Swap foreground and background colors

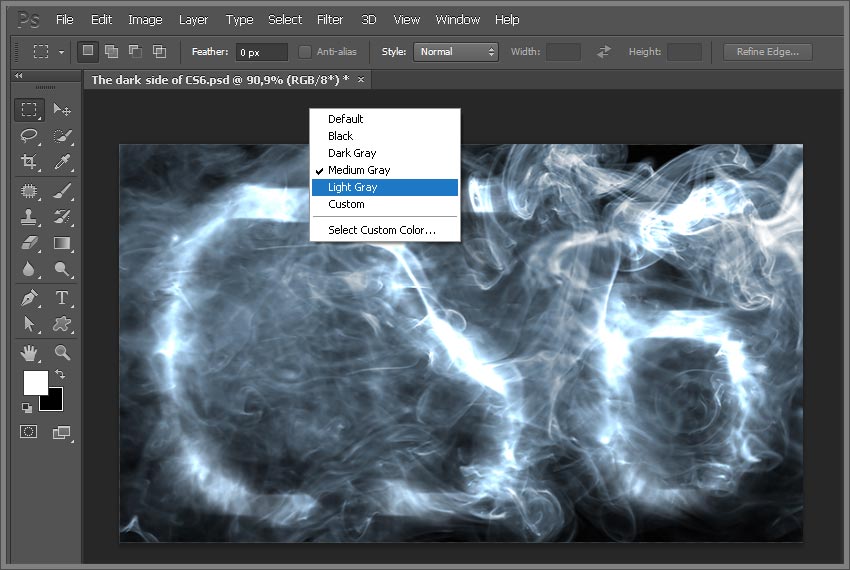tap(60, 374)
